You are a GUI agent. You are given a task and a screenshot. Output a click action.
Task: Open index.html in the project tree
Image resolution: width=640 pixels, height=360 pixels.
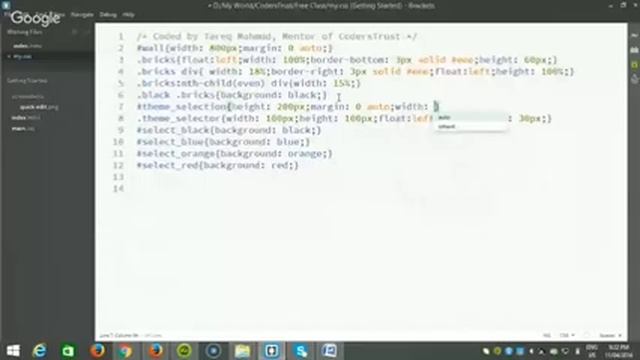click(26, 118)
